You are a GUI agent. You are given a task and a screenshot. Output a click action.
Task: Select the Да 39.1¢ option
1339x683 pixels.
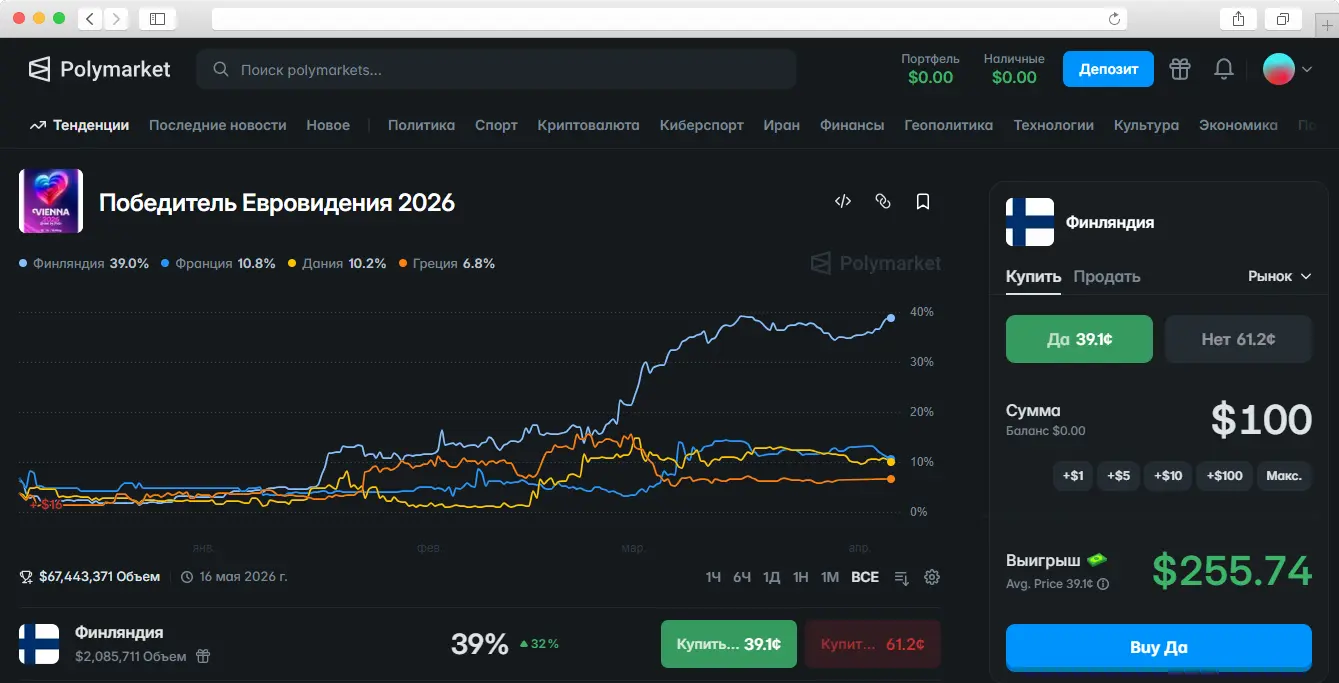(x=1079, y=339)
